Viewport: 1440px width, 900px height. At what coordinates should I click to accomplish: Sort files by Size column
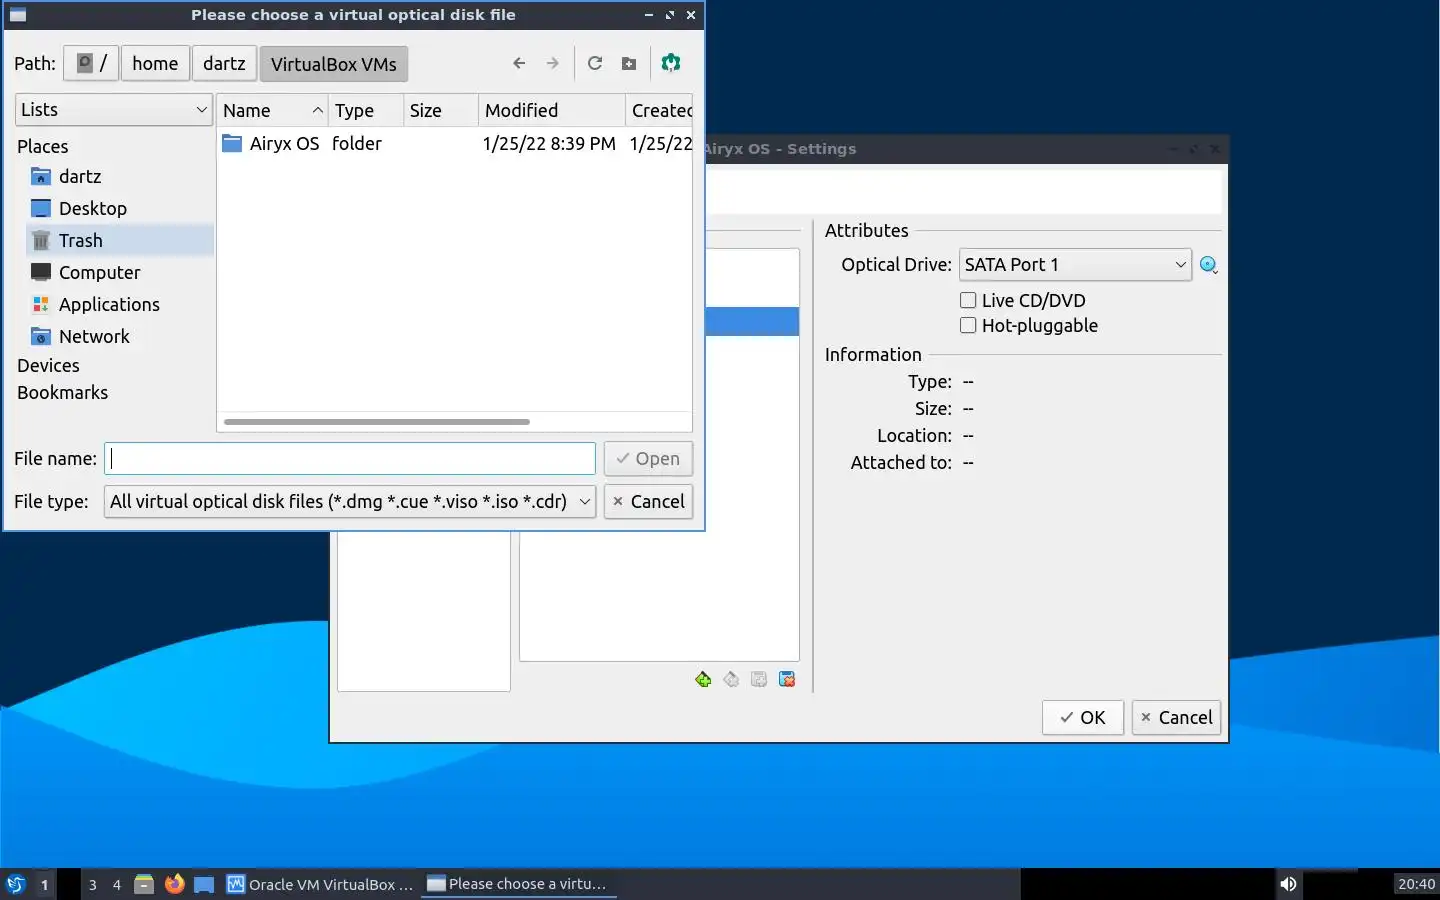pyautogui.click(x=440, y=111)
